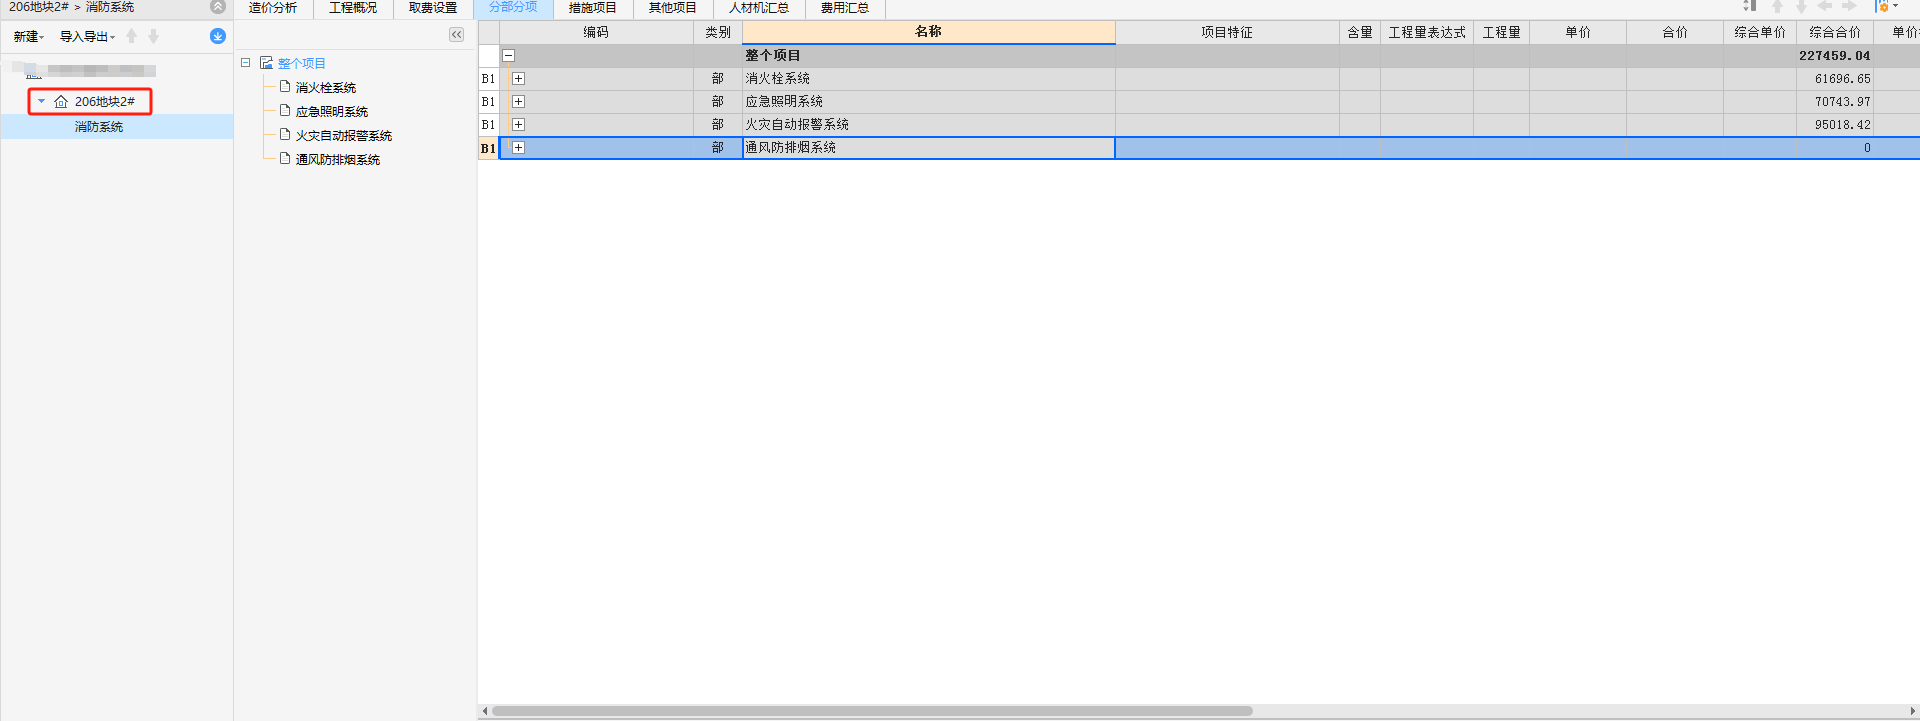This screenshot has width=1920, height=721.
Task: Click the horizontal scrollbar thumb
Action: [x=872, y=711]
